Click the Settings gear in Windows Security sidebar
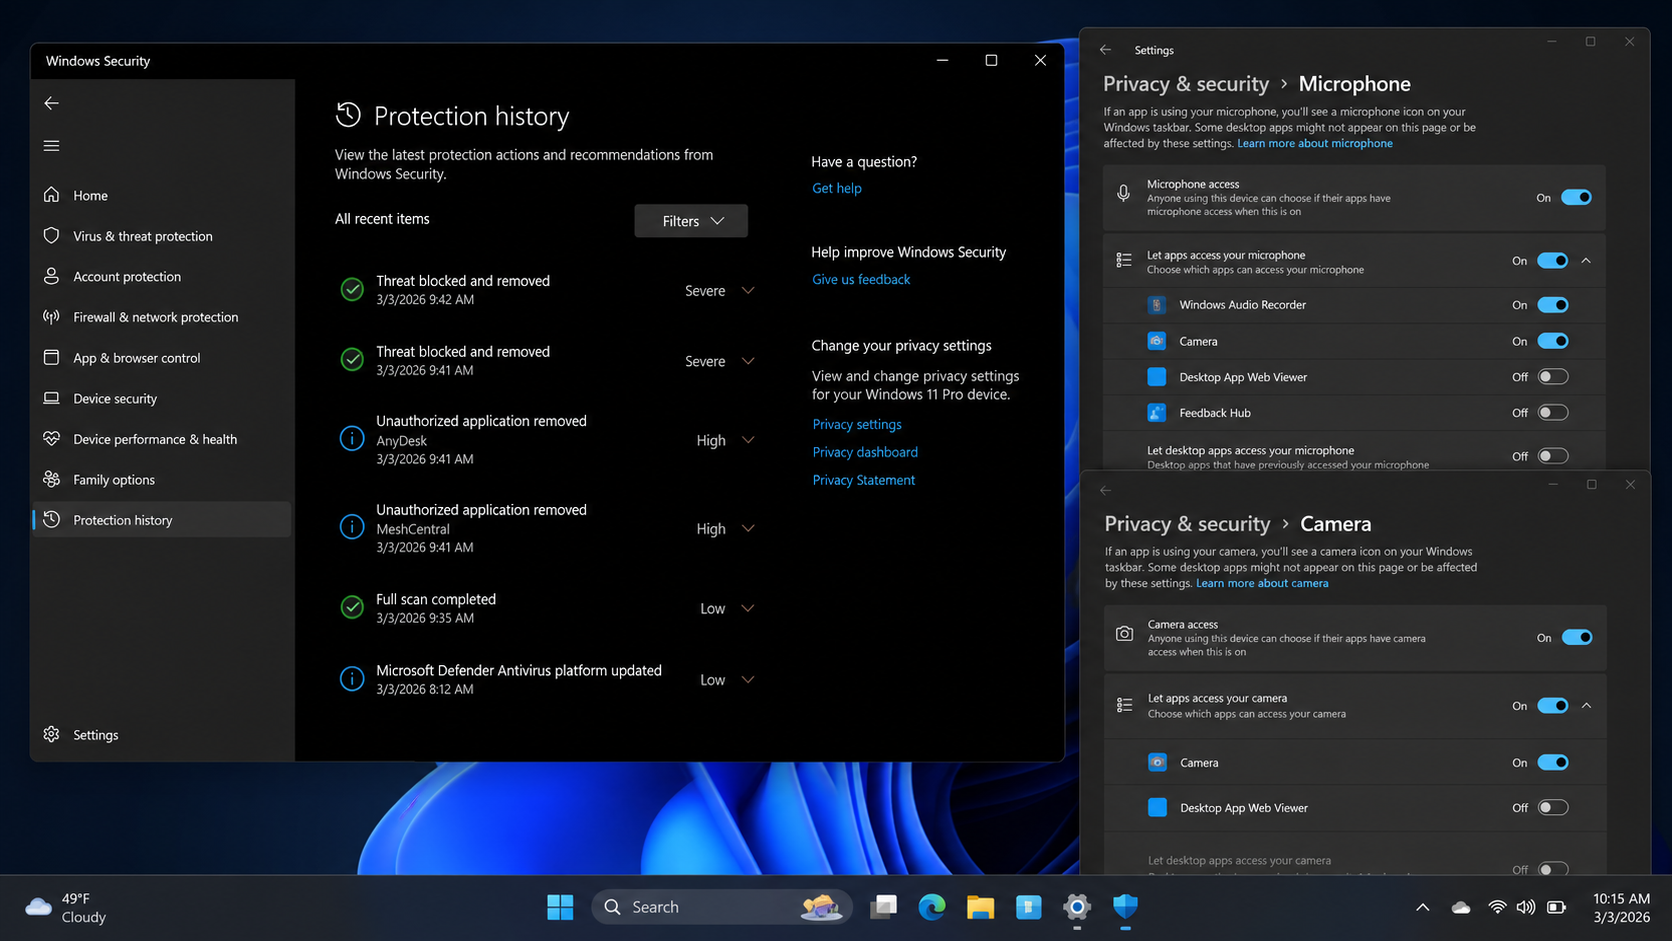Screen dimensions: 1672x941 pos(52,734)
